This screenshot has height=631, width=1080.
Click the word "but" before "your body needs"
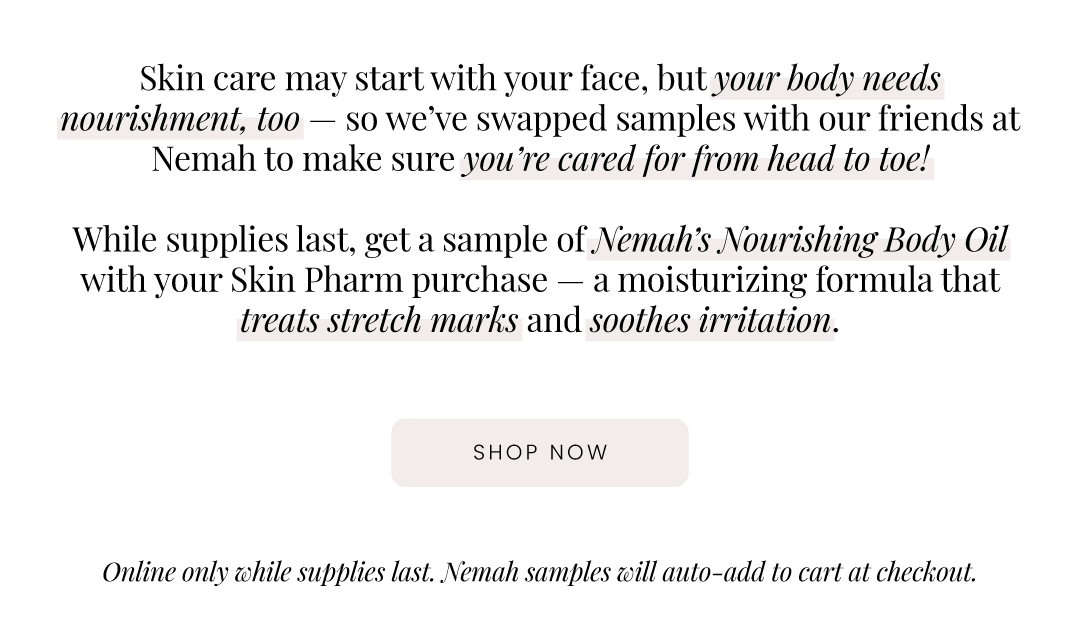681,79
